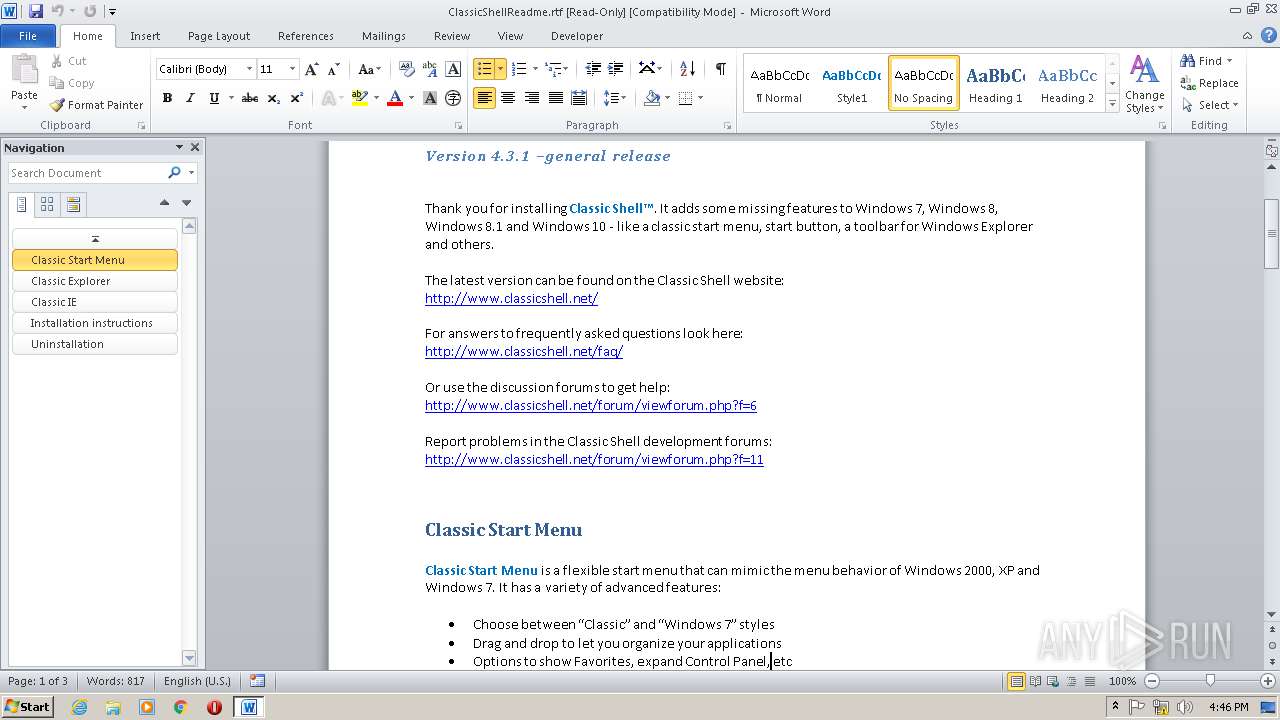Jump to Classic Explorer heading

tap(95, 281)
